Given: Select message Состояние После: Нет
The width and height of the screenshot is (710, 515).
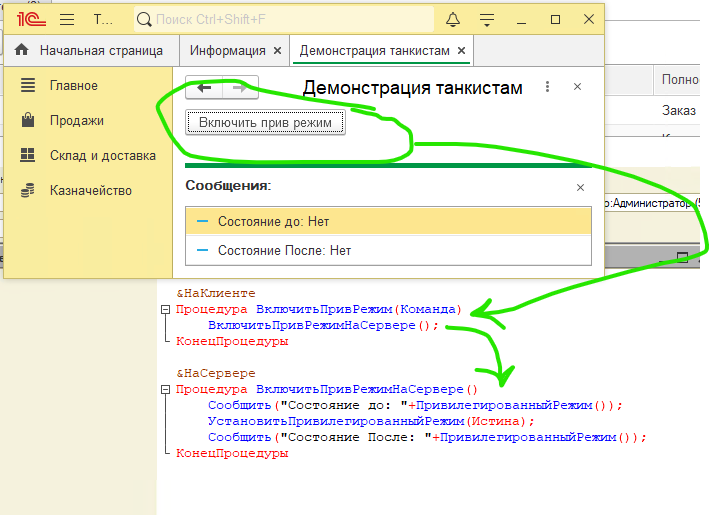Looking at the screenshot, I should click(389, 250).
